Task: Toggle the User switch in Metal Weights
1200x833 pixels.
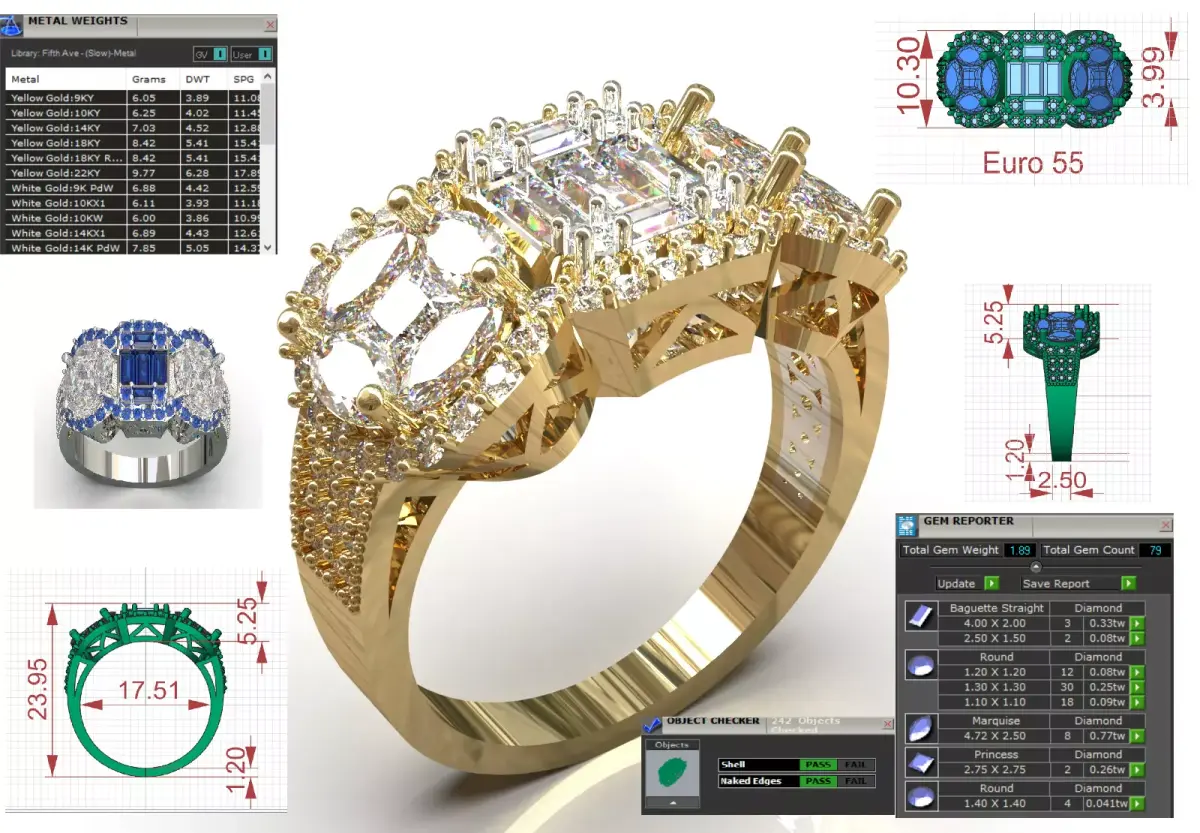Action: (x=263, y=54)
